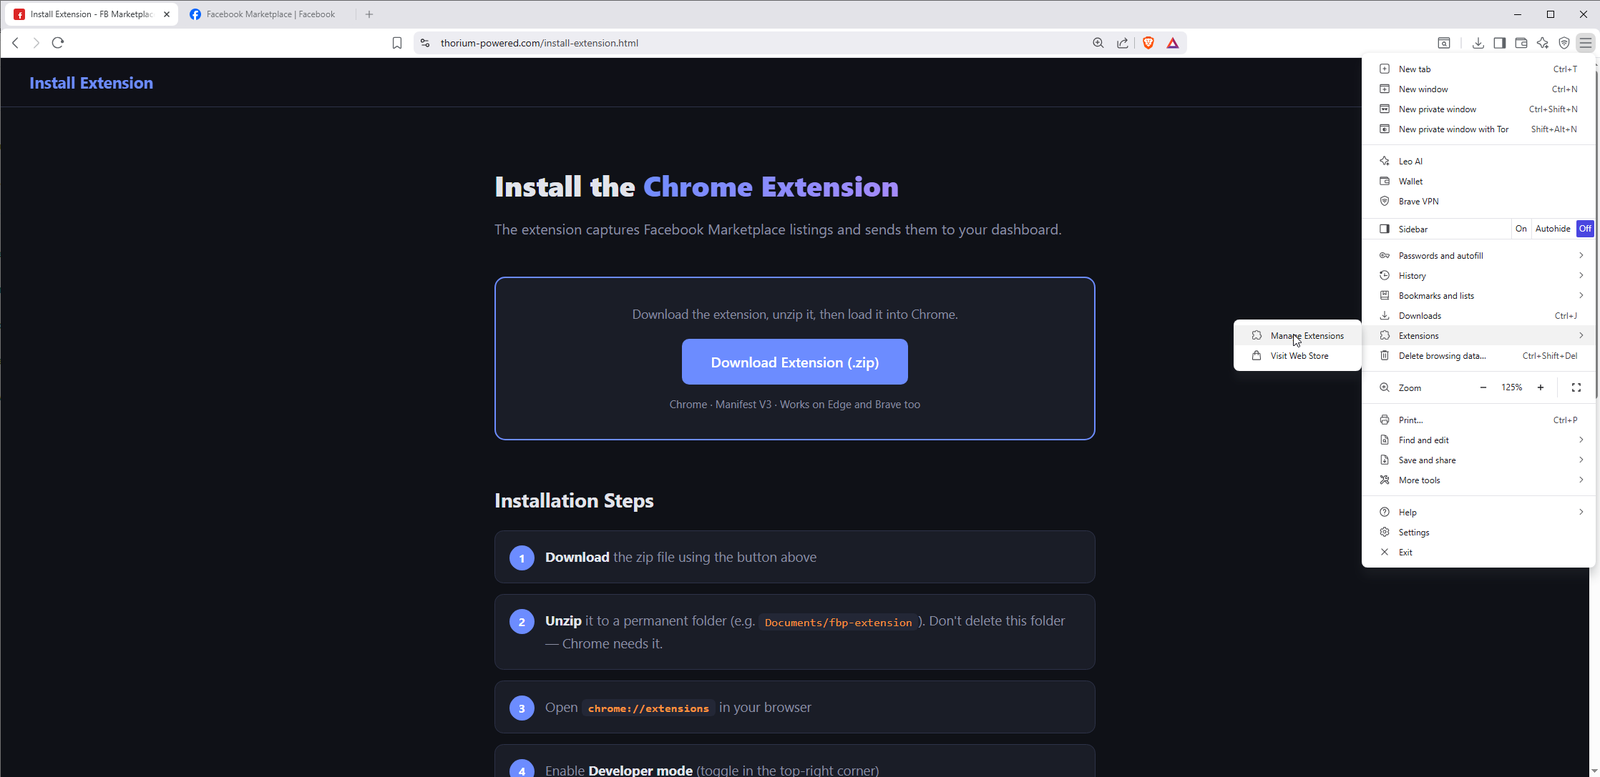Select Manage Extensions in submenu

1298,336
